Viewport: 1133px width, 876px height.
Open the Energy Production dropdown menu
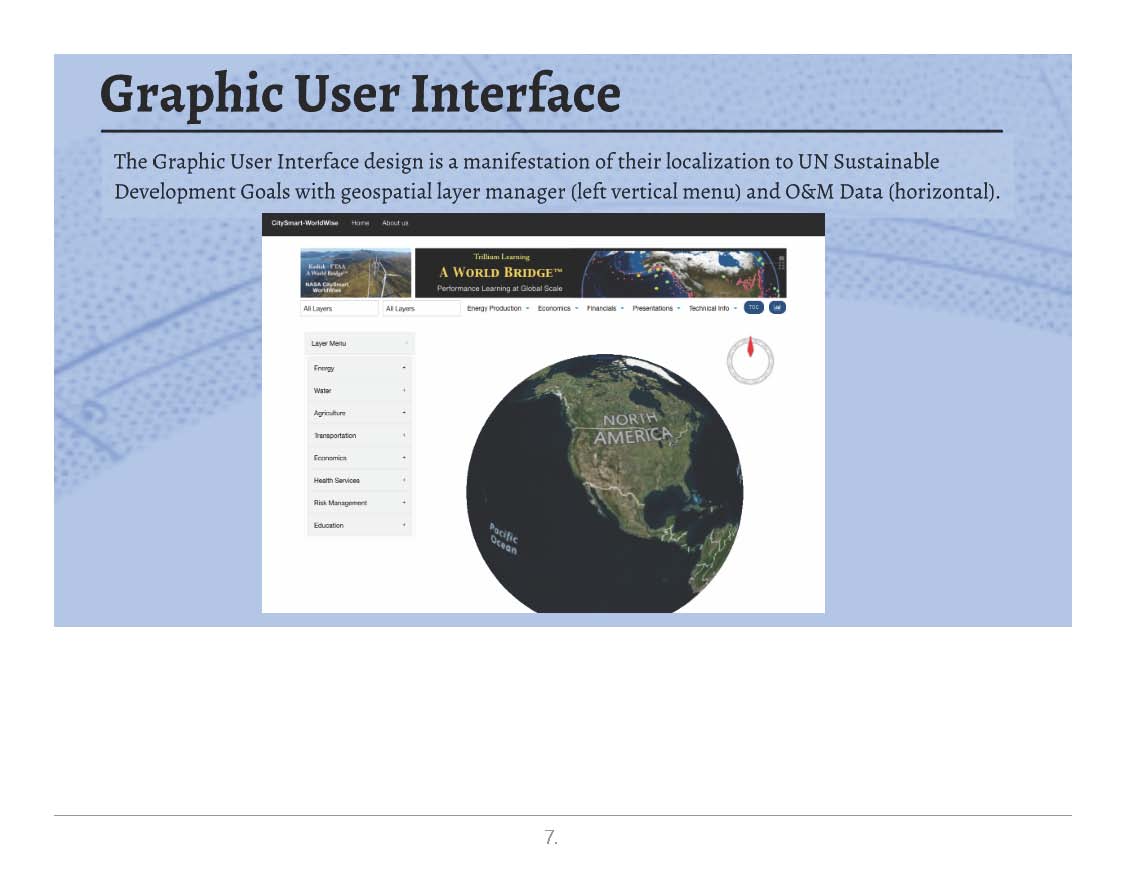497,309
